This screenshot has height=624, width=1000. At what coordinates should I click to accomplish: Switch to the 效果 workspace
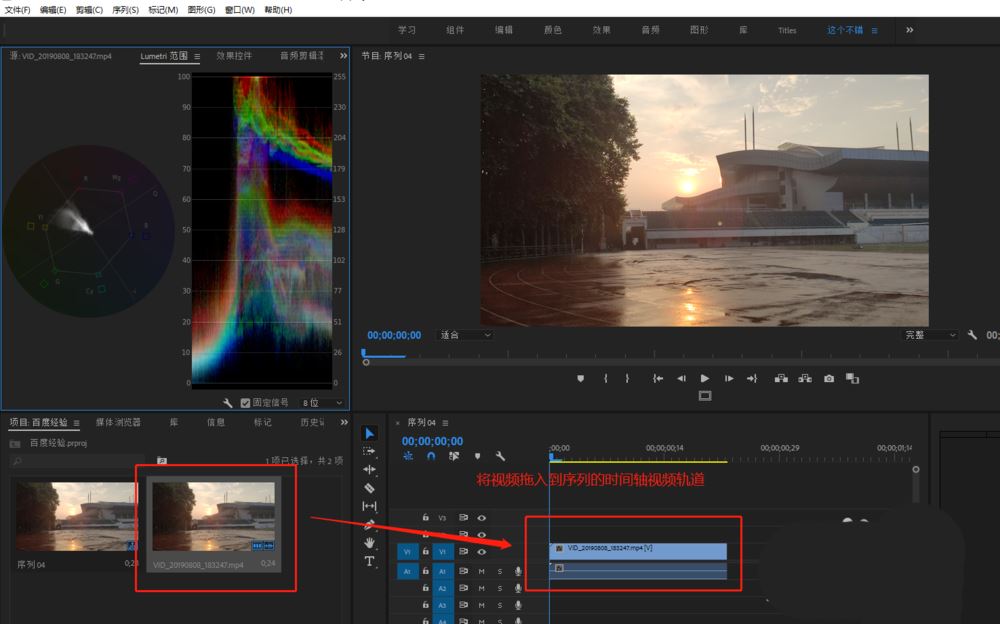coord(601,30)
